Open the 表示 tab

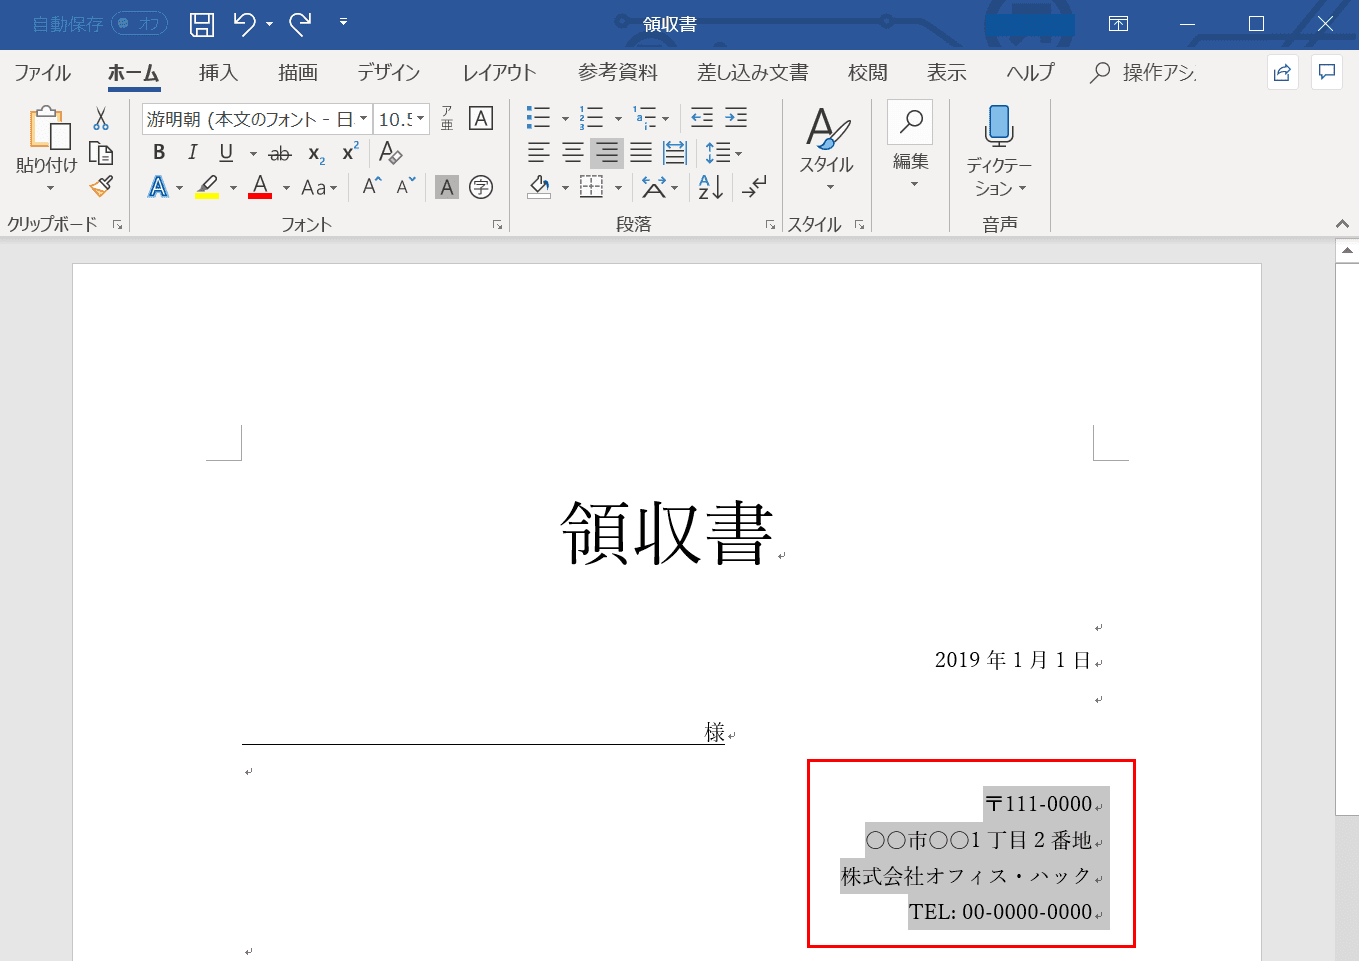click(x=947, y=72)
